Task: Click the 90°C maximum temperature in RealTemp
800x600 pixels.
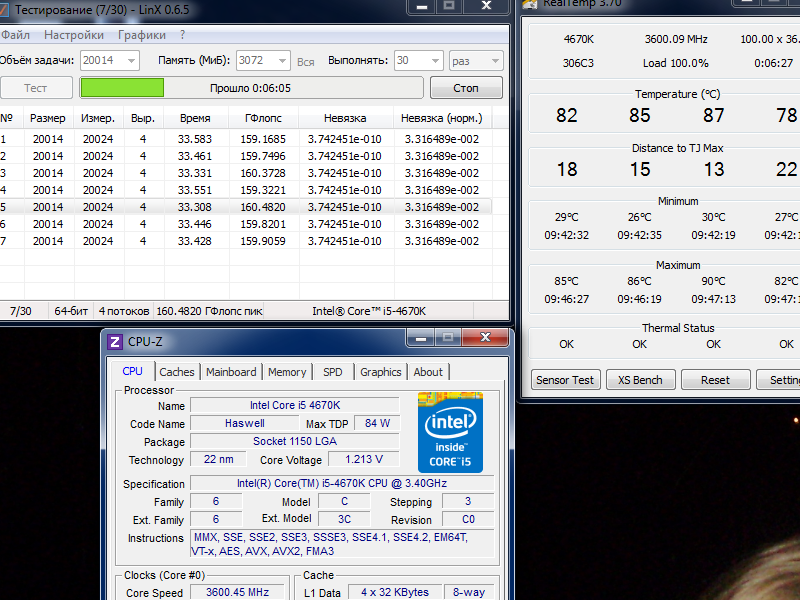Action: [713, 281]
